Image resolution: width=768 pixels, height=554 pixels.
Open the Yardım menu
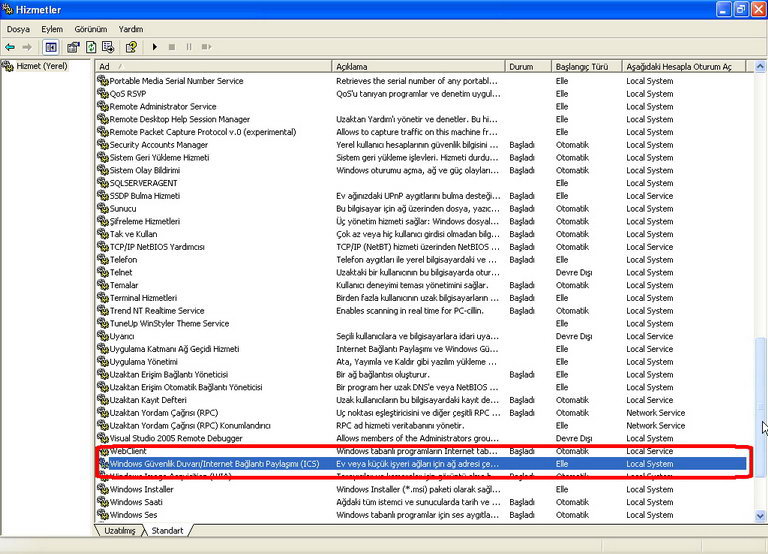click(131, 29)
